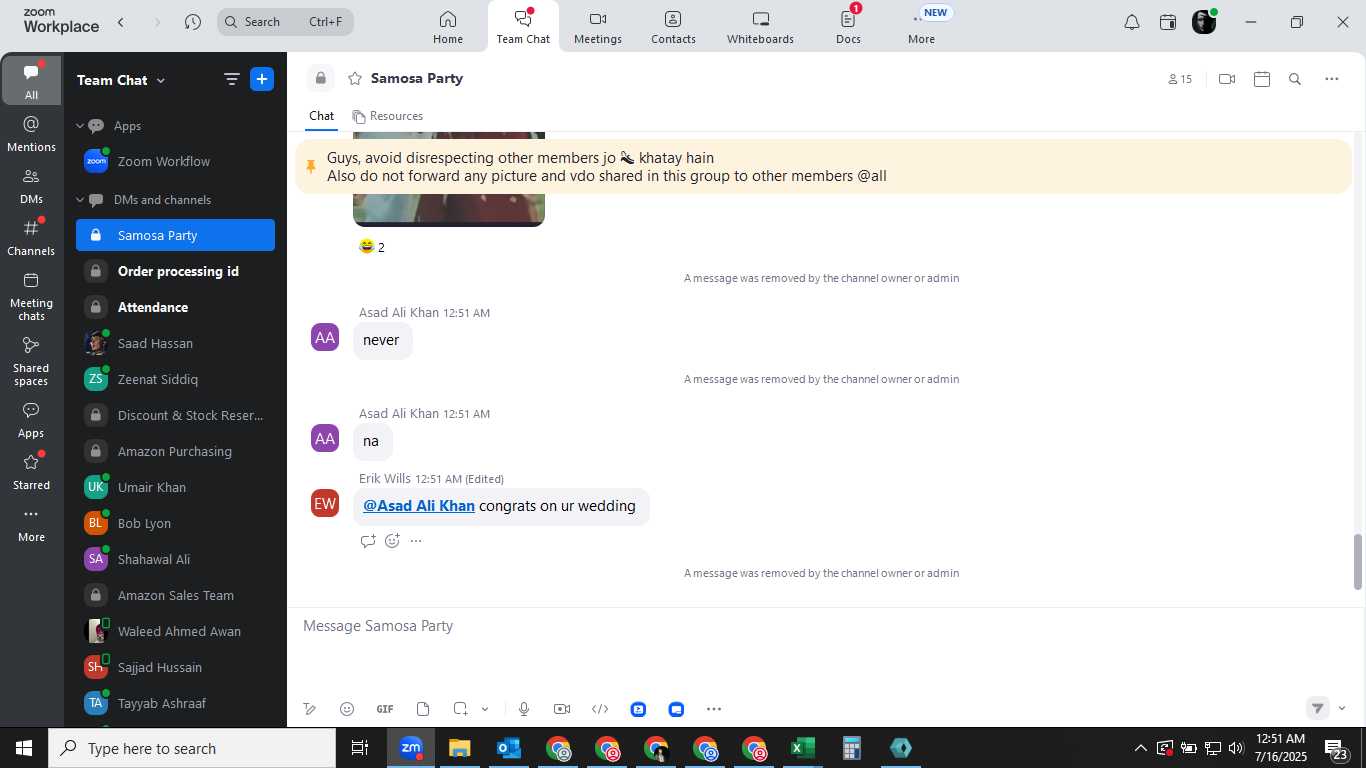Click the blue plus new chat button

pyautogui.click(x=262, y=80)
